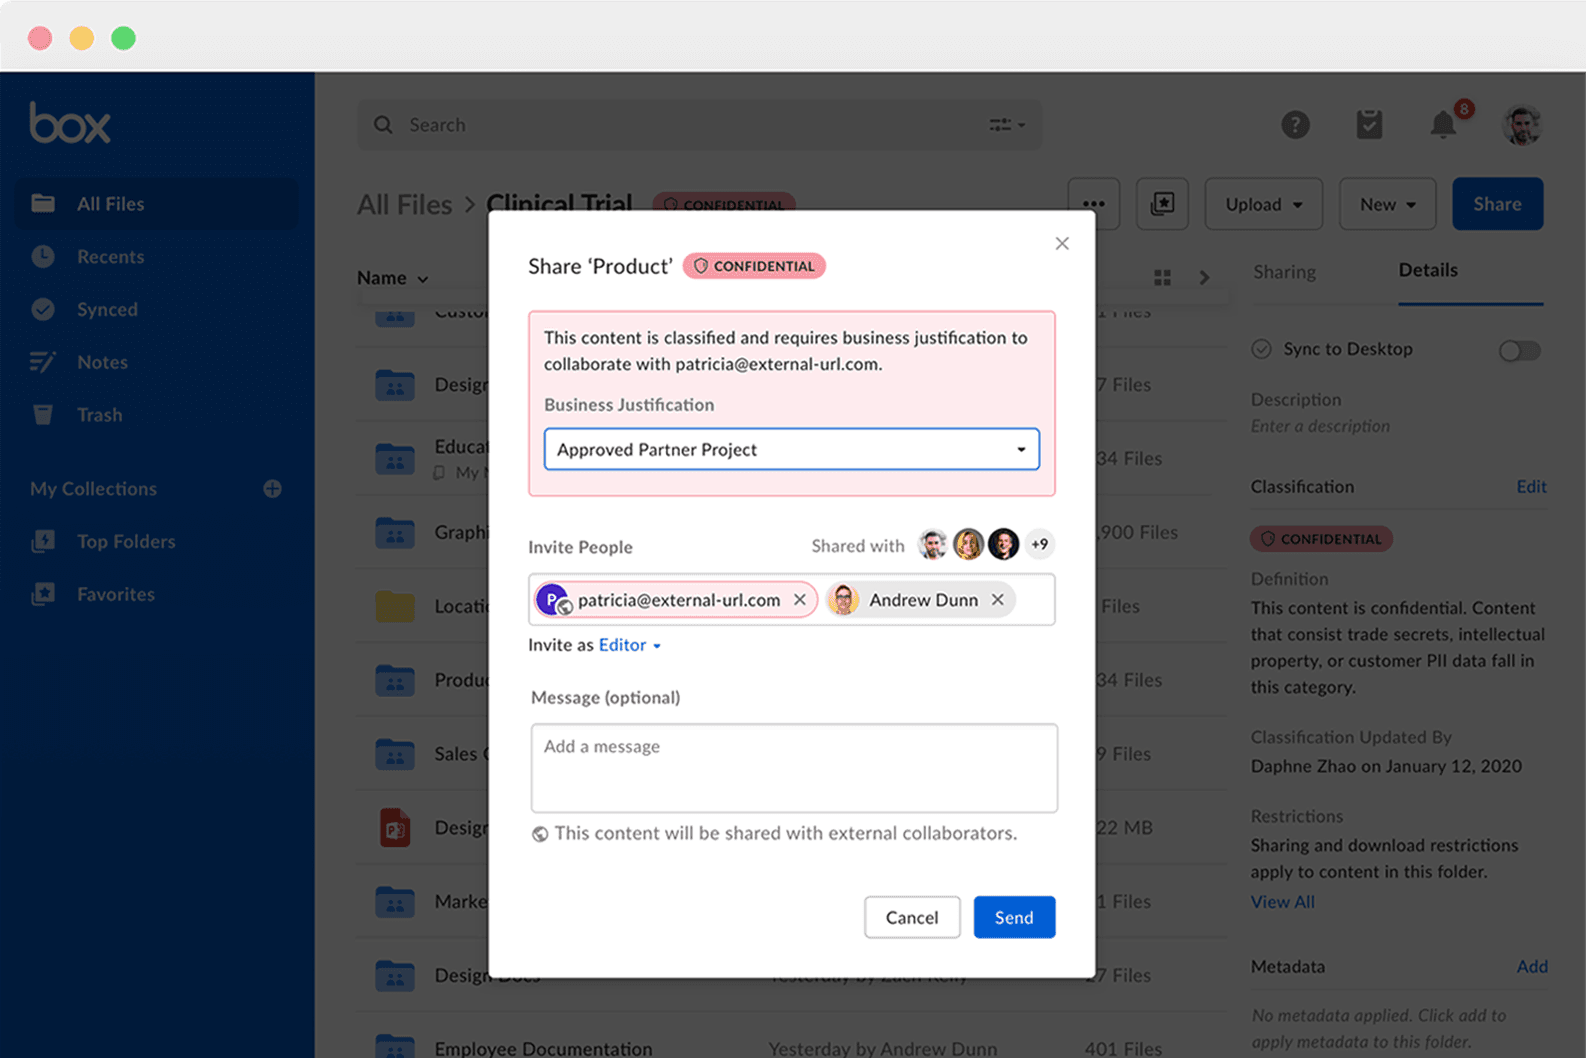Screen dimensions: 1586x1058
Task: Switch to the Details tab
Action: point(1428,270)
